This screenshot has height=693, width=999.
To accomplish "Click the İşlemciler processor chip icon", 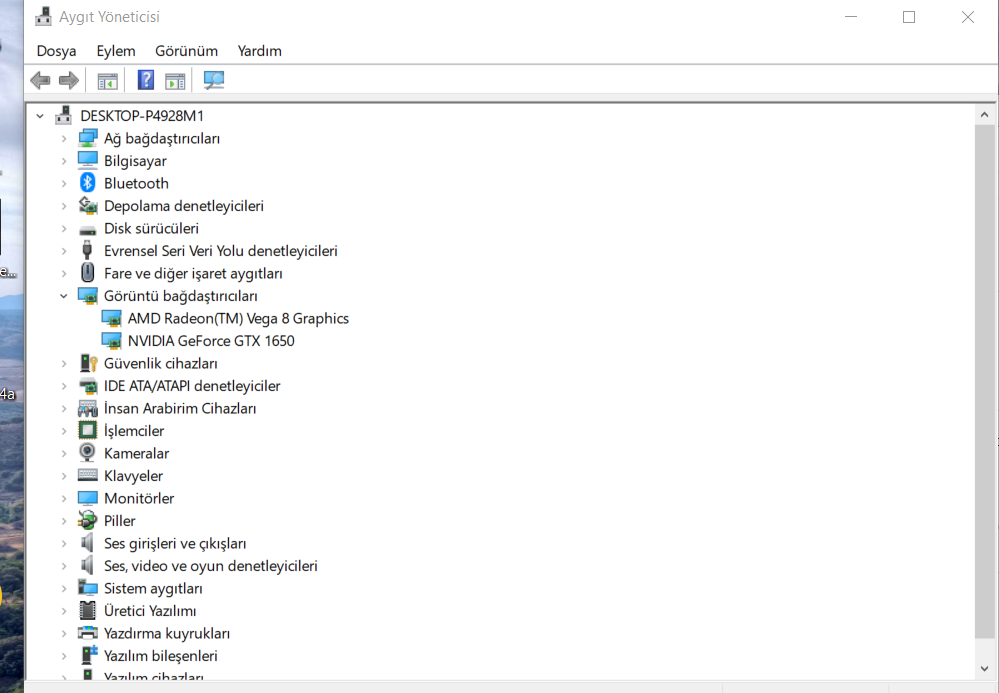I will click(87, 431).
